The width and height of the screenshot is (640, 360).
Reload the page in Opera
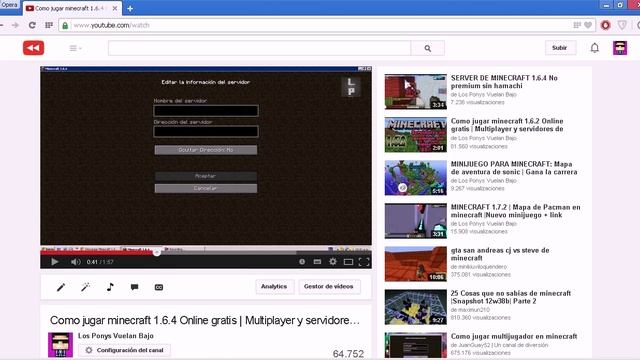click(32, 25)
